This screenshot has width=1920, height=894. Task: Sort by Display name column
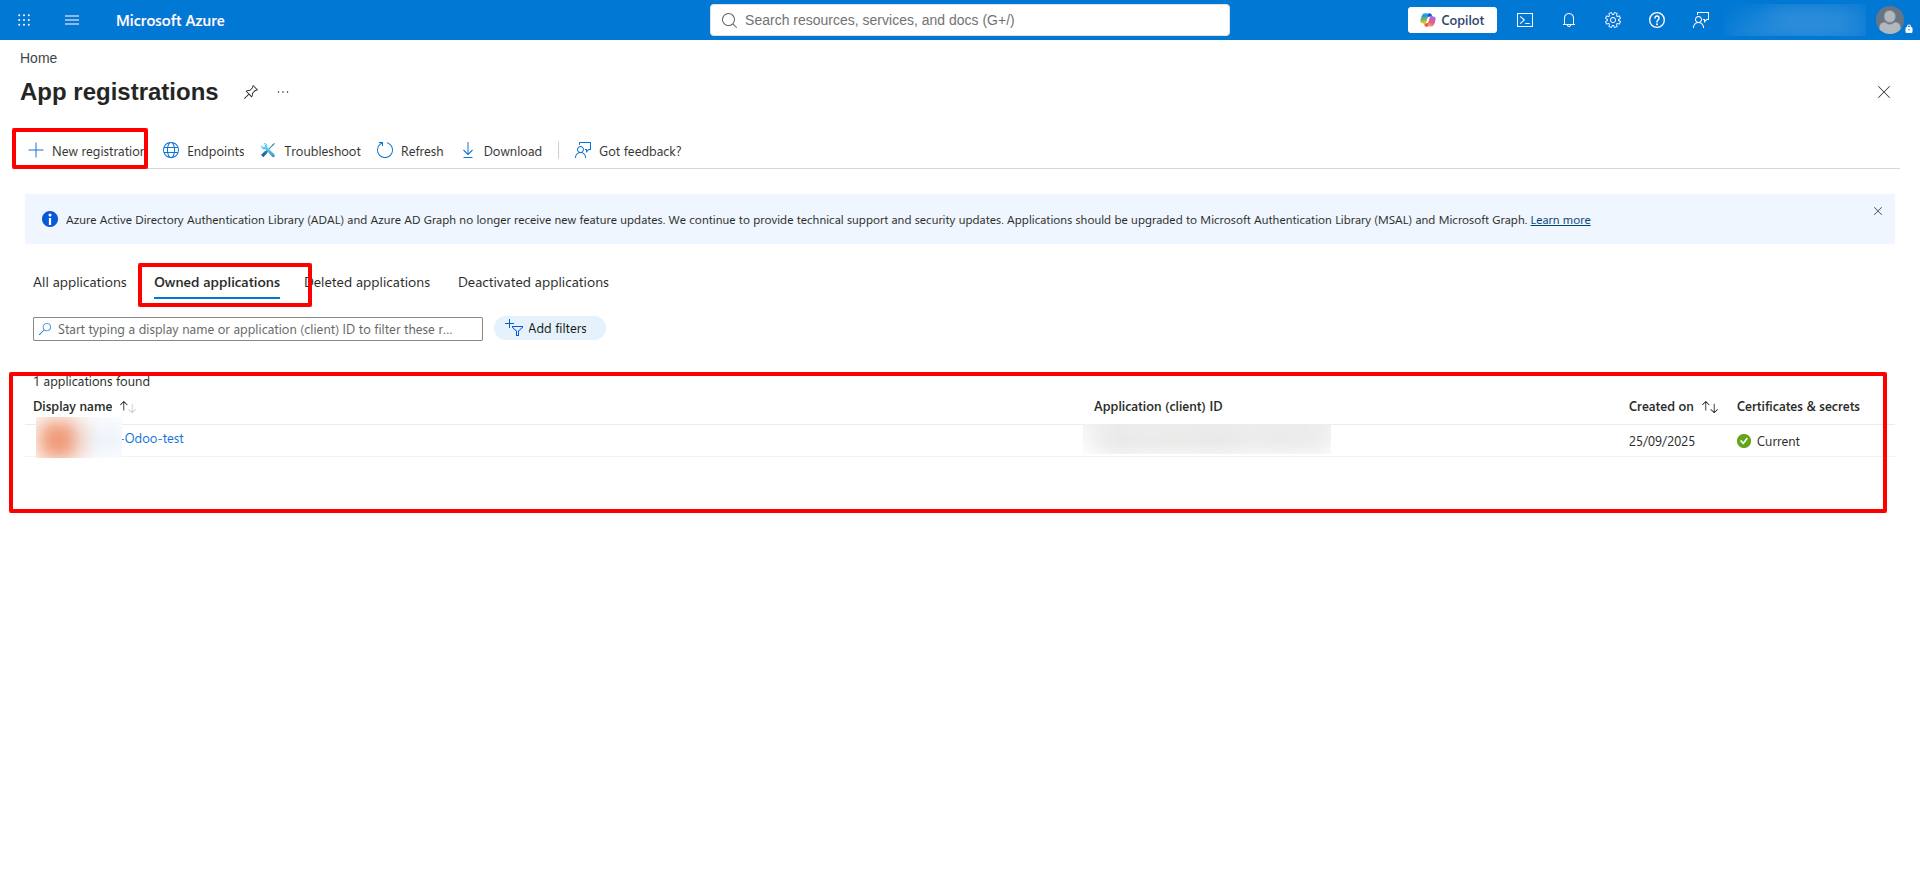click(x=84, y=407)
